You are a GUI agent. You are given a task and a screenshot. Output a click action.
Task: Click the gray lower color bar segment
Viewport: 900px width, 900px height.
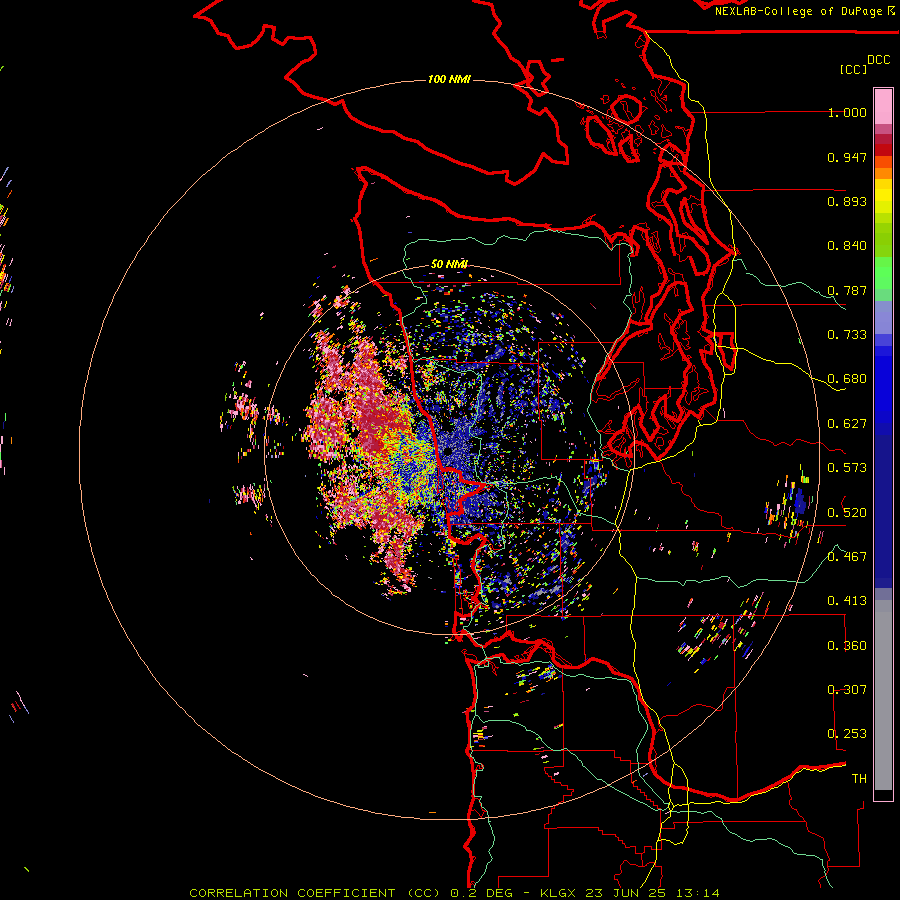pos(883,695)
